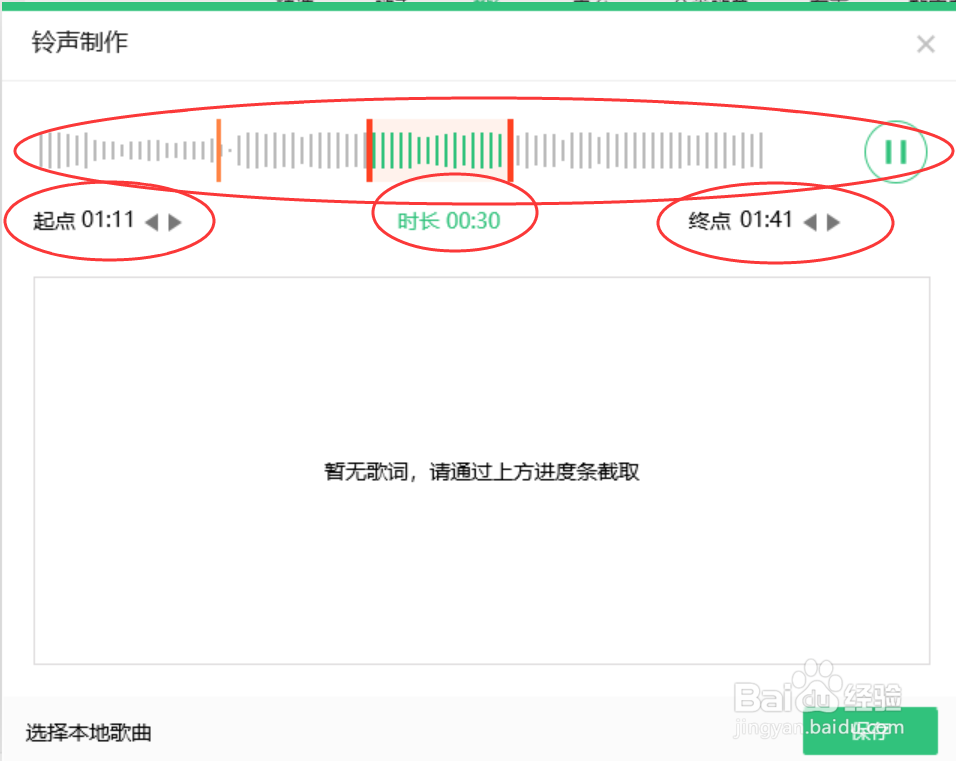
Task: Click the green highlighted waveform selection
Action: coord(440,150)
